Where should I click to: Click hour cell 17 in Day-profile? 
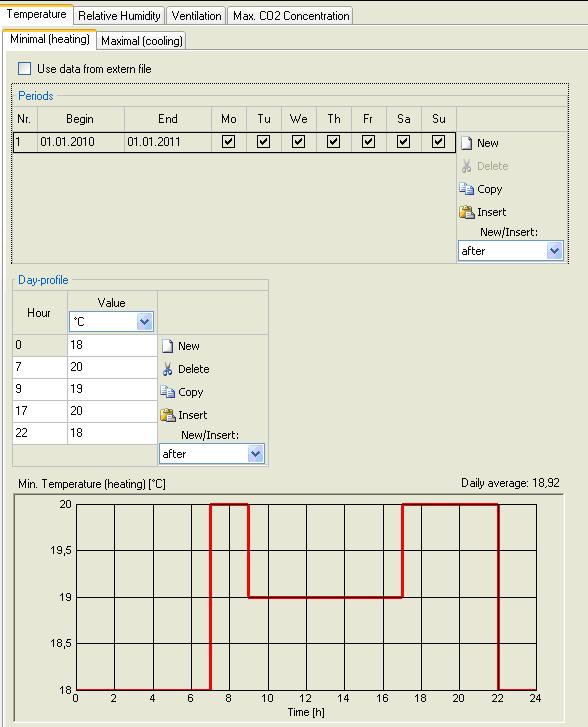tap(40, 411)
